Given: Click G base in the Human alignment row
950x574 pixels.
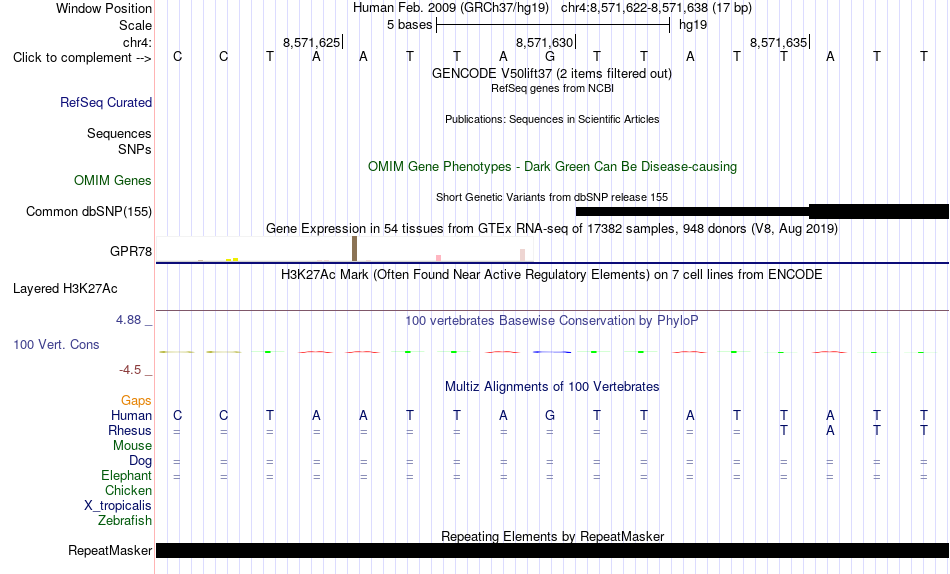Looking at the screenshot, I should click(x=550, y=415).
